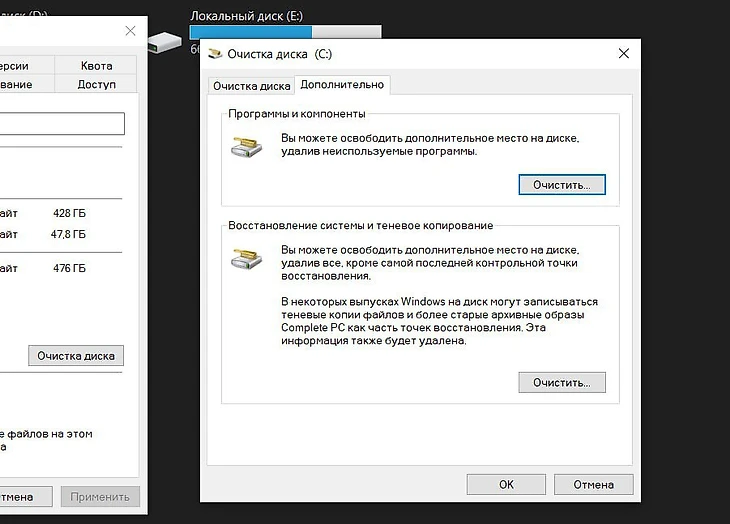
Task: Open the Доступ tab in properties
Action: click(x=97, y=85)
